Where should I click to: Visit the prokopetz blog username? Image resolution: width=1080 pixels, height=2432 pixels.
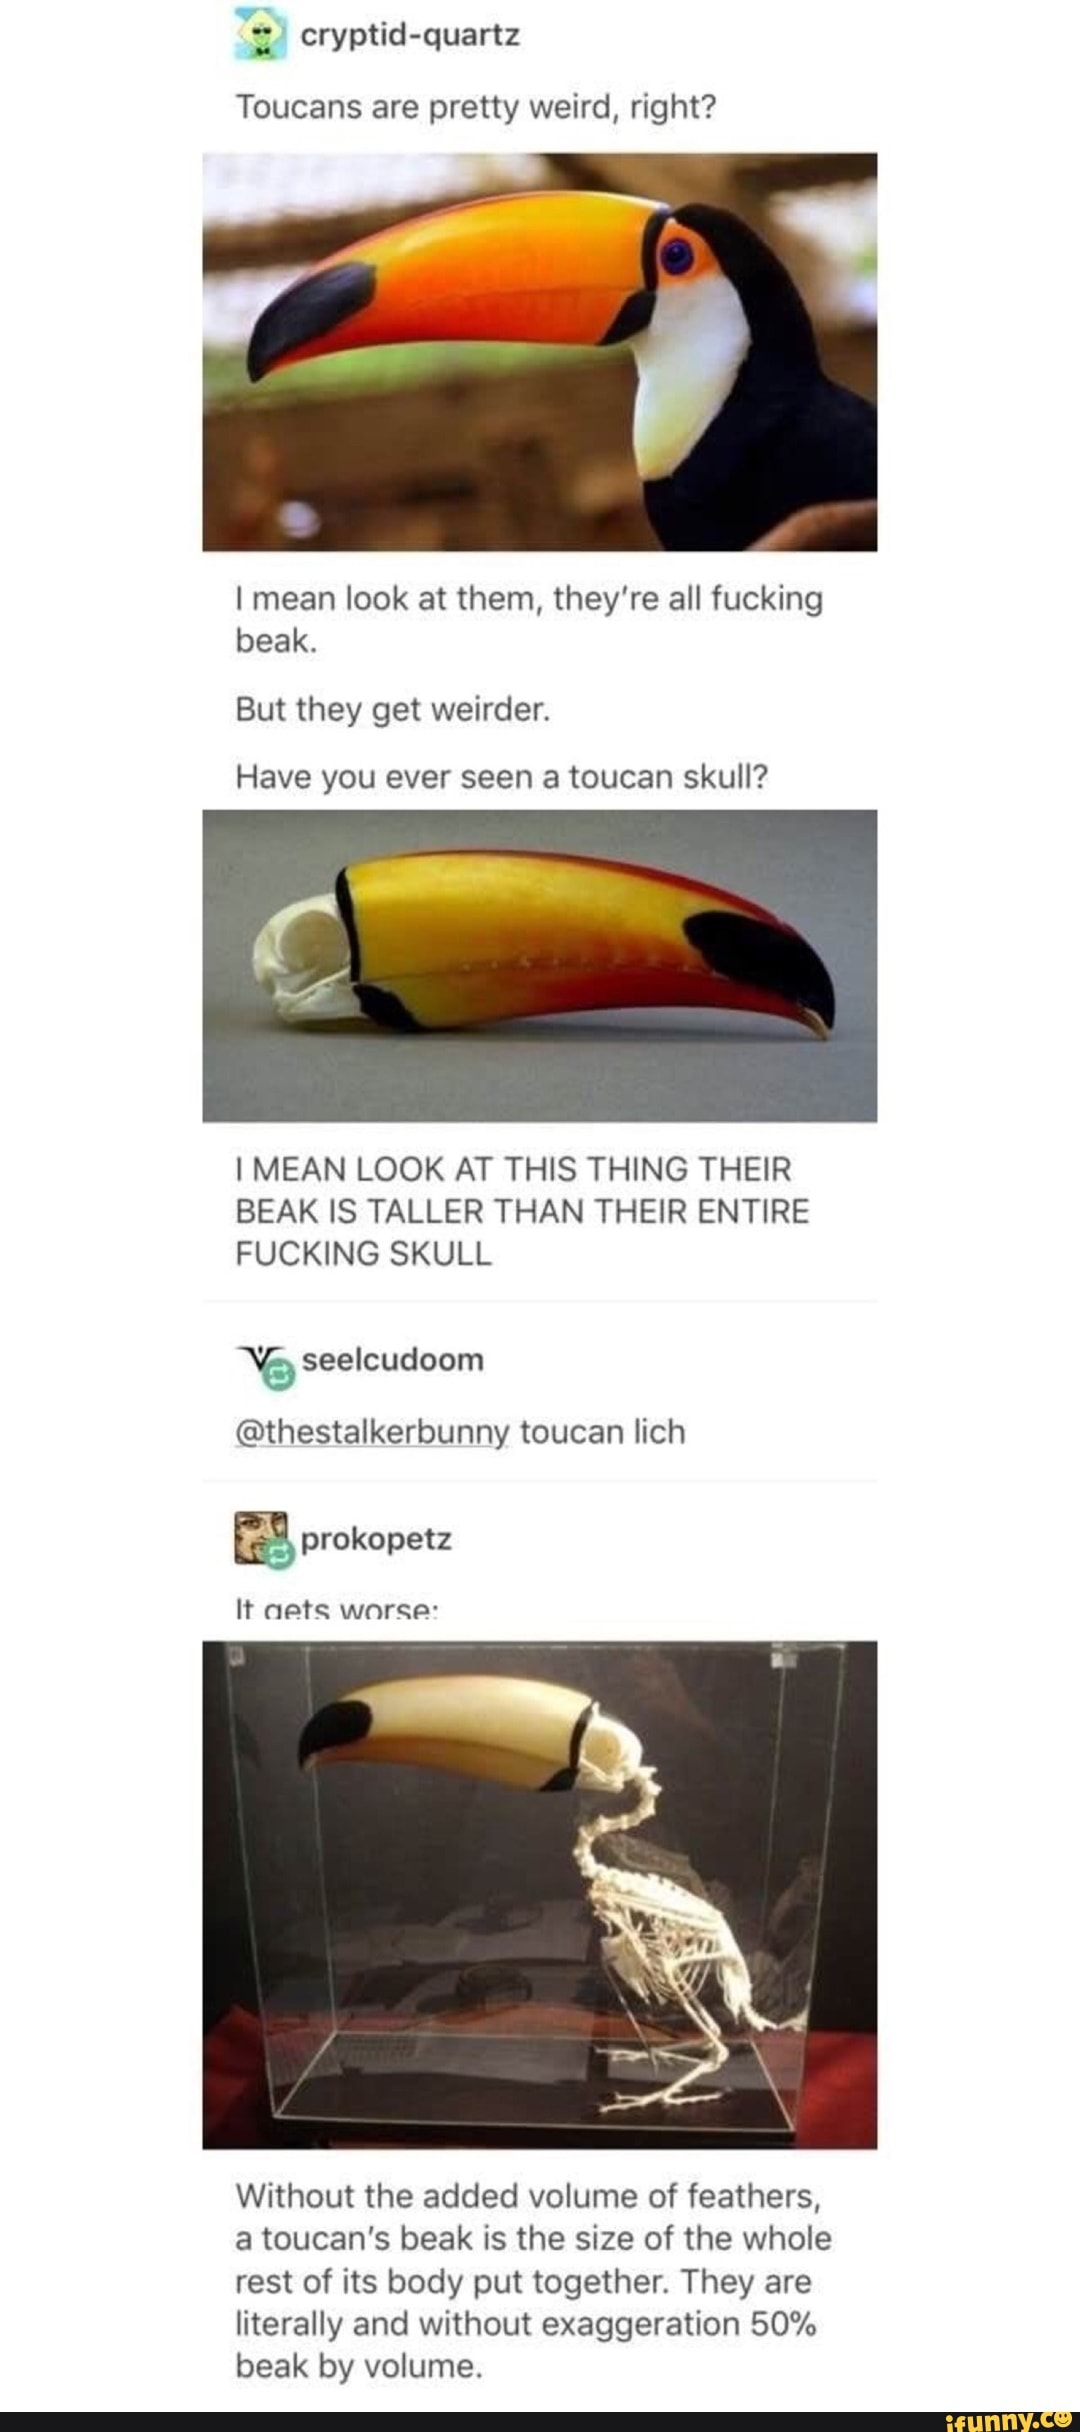tap(377, 1539)
